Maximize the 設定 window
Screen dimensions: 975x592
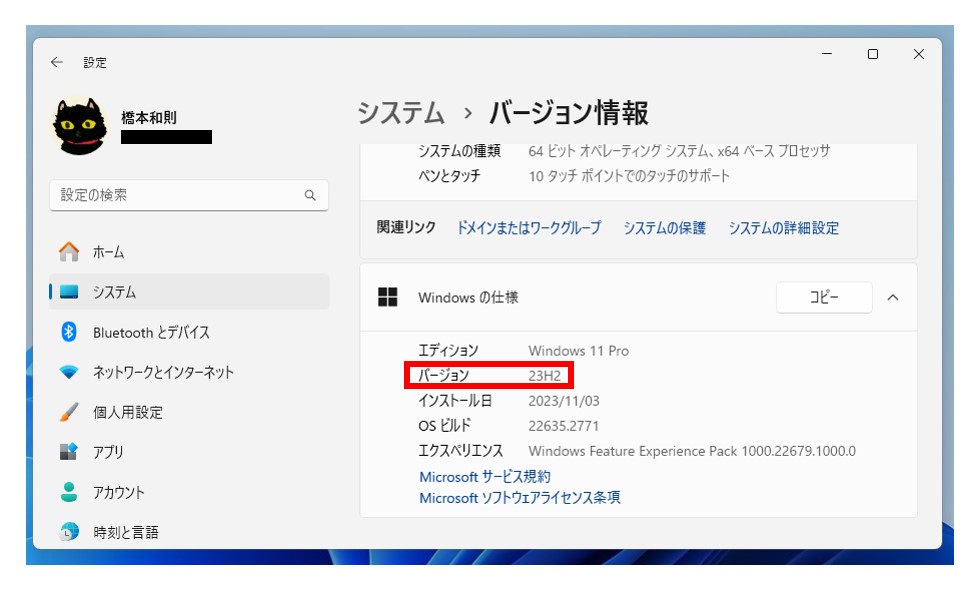873,54
